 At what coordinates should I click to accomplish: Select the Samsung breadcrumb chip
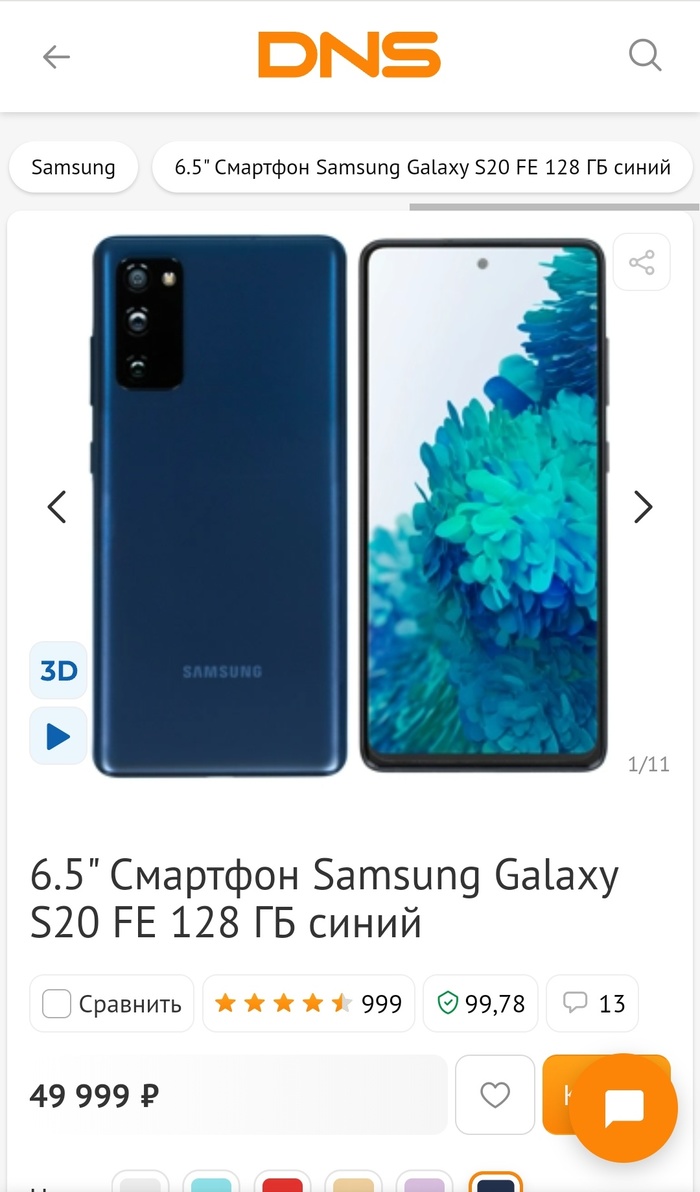[74, 167]
